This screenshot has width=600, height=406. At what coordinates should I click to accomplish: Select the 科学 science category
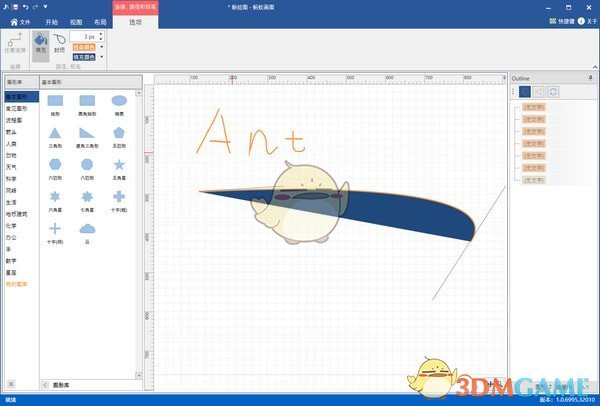point(11,179)
